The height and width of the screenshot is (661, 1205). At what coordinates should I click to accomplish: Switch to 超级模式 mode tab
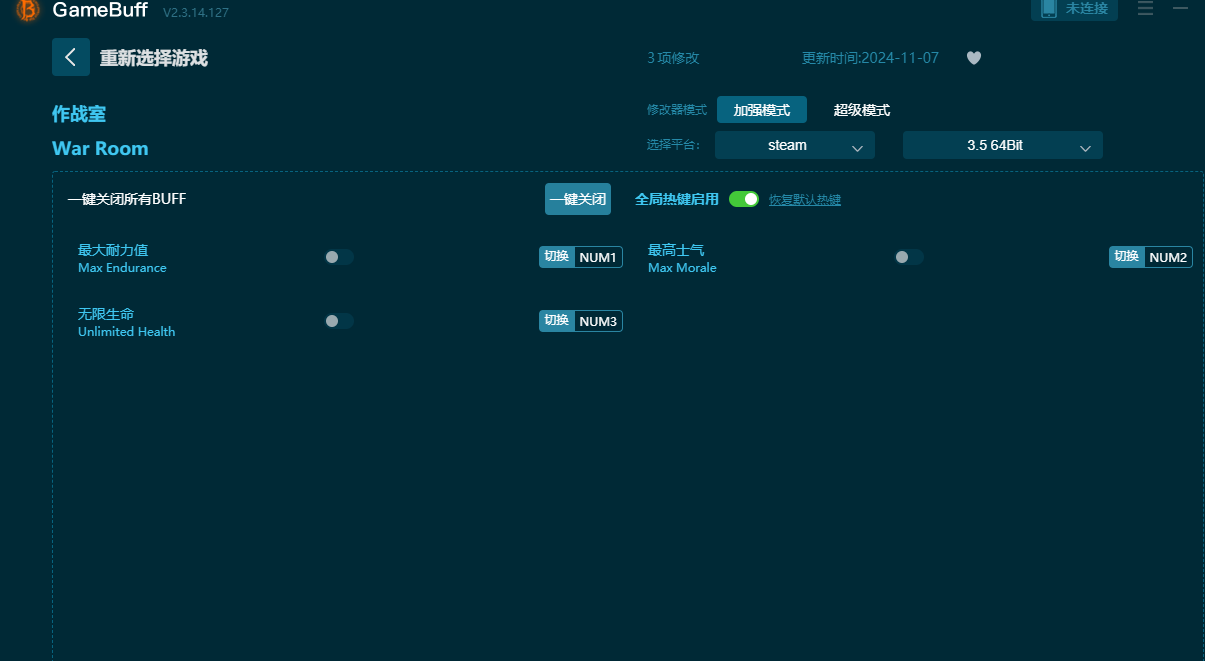861,109
